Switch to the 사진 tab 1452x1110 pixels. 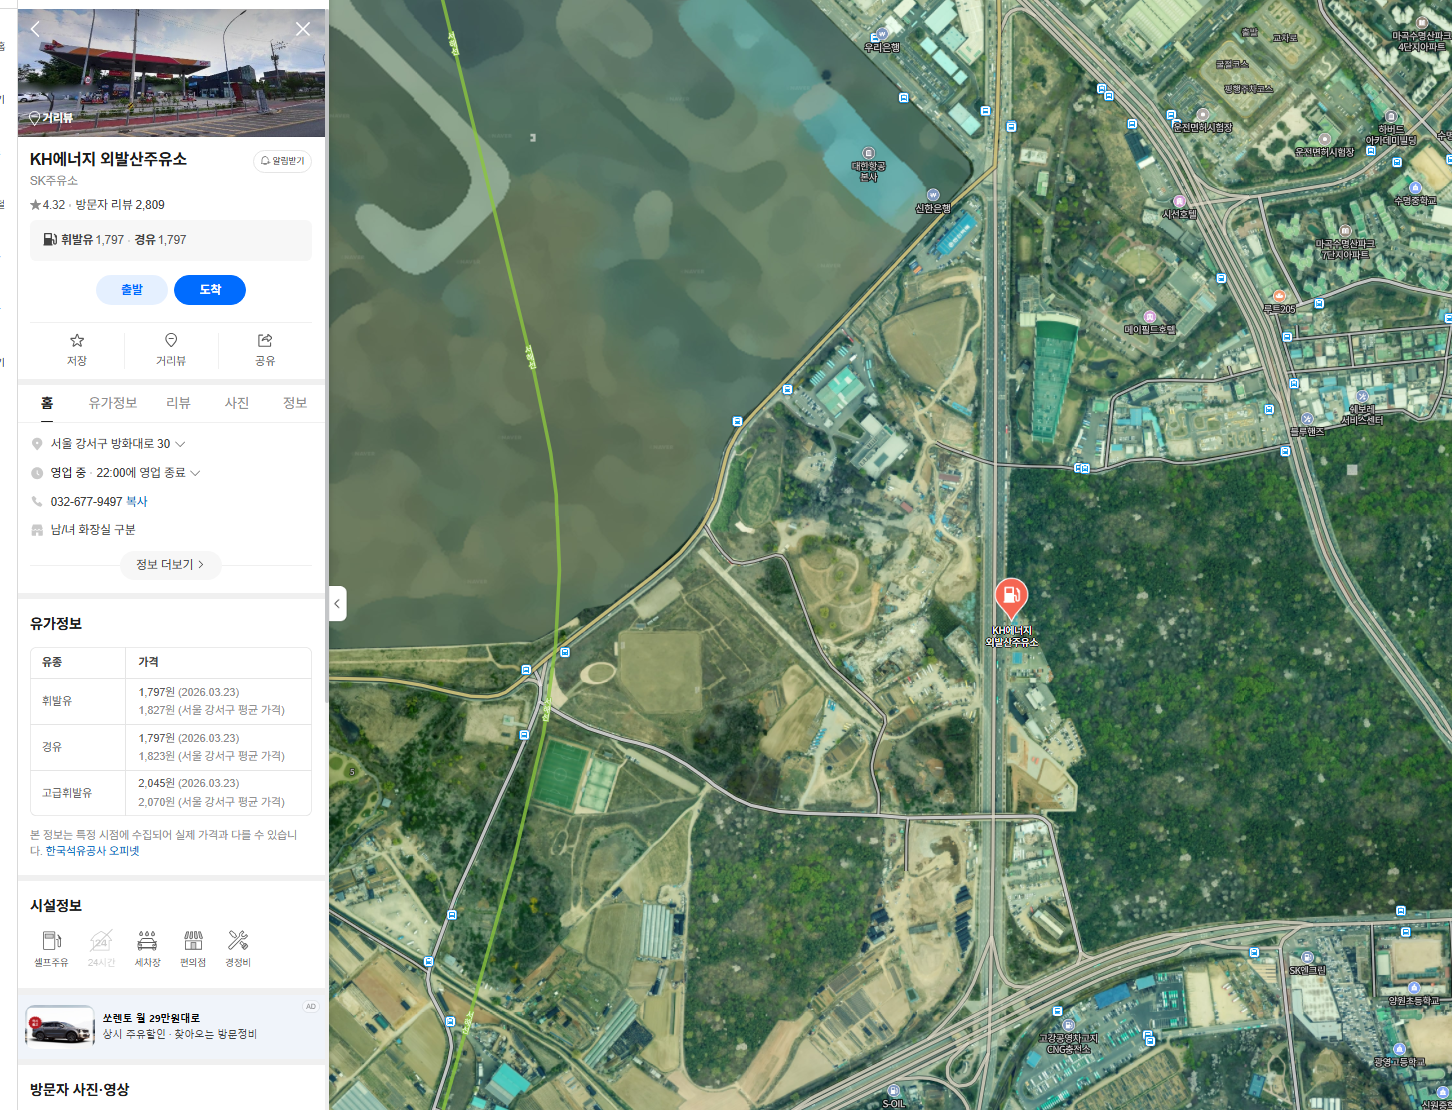pos(237,403)
